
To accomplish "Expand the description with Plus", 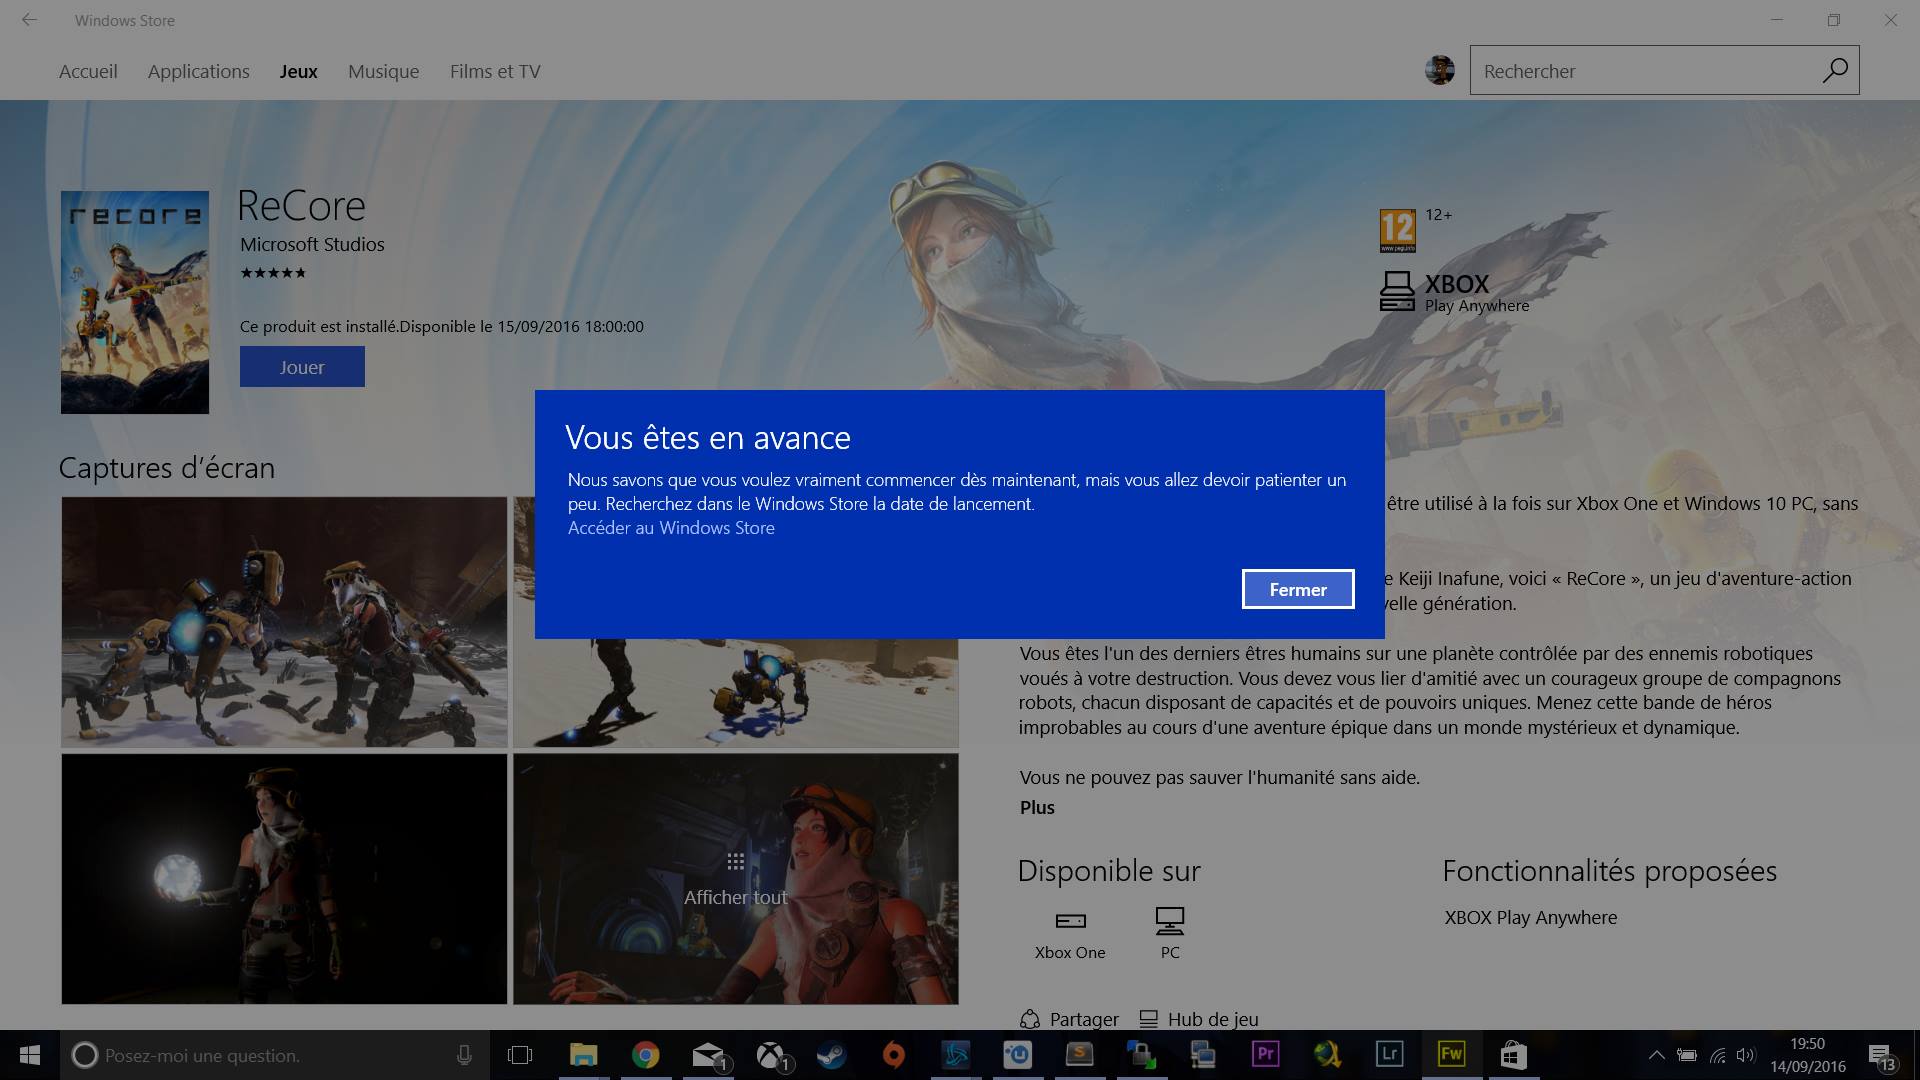I will [x=1037, y=808].
